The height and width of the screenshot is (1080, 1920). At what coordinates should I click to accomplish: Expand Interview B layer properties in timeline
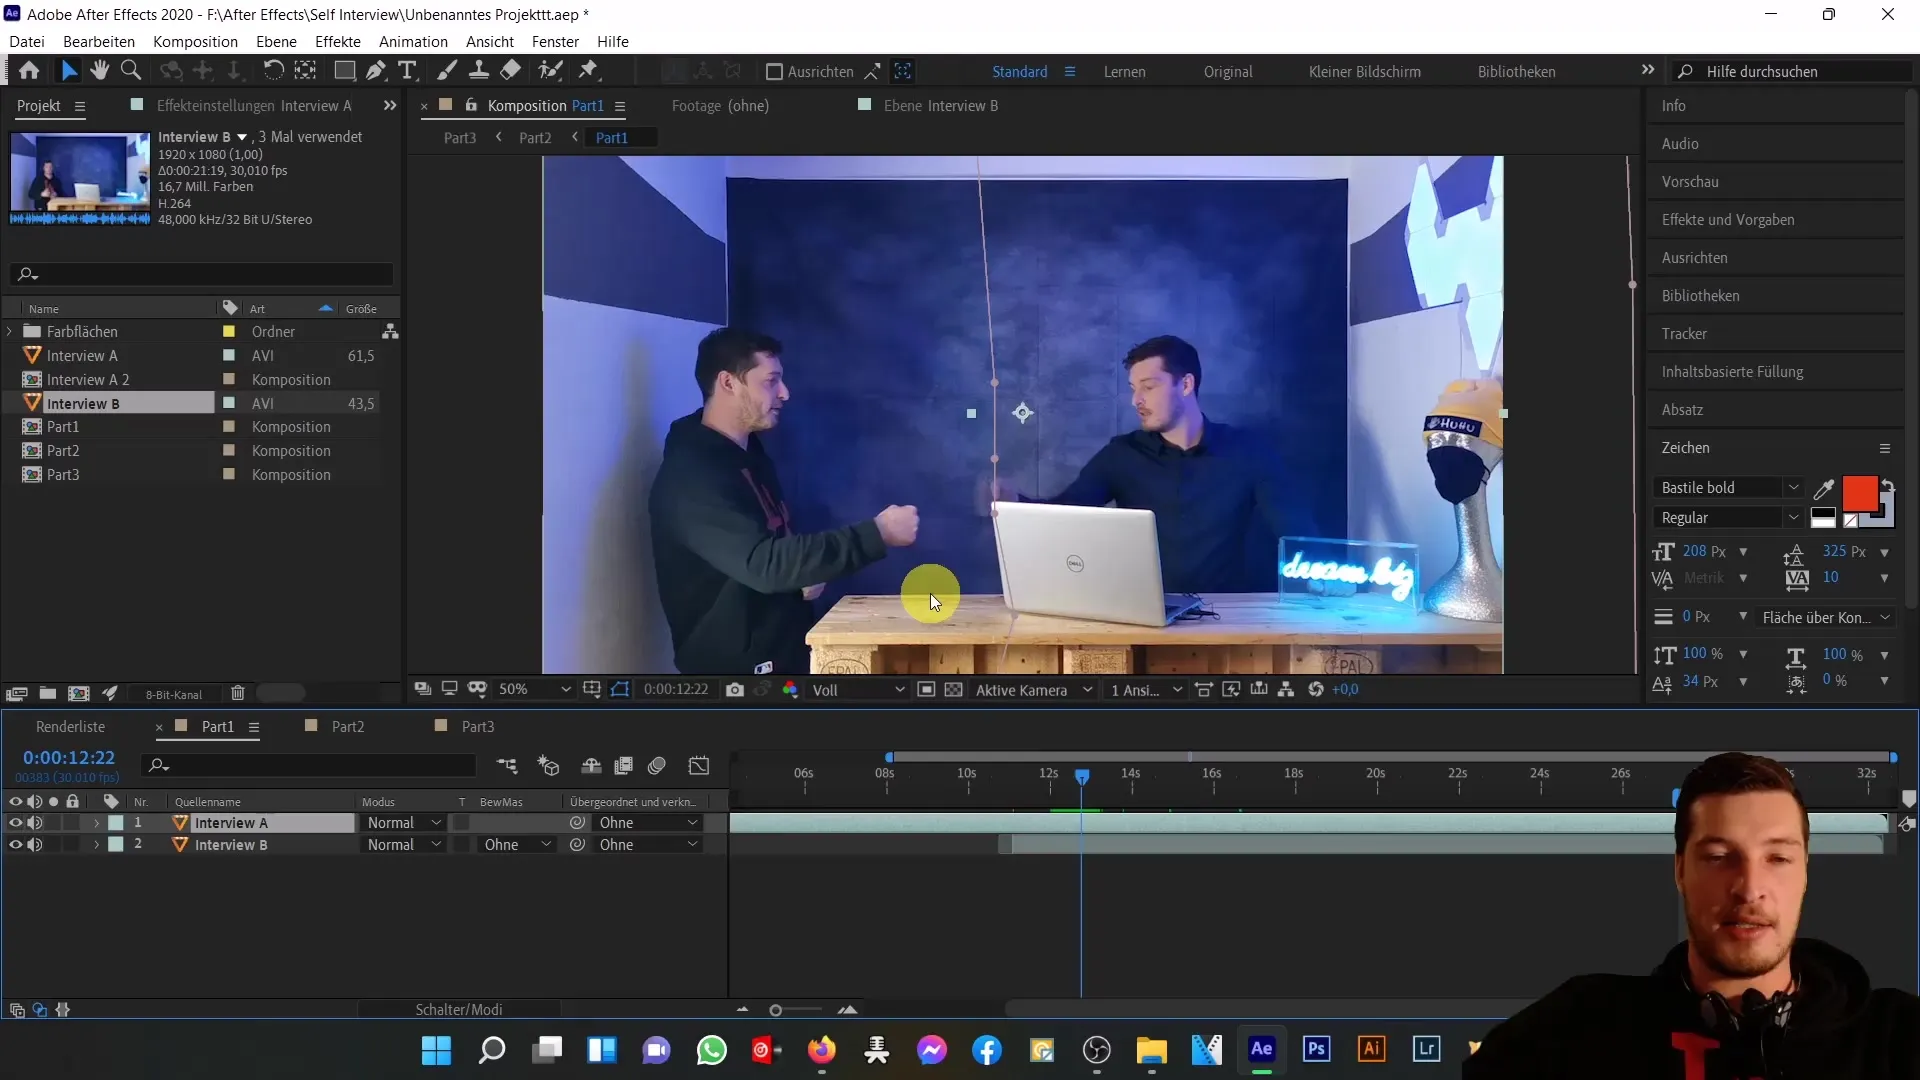click(96, 845)
